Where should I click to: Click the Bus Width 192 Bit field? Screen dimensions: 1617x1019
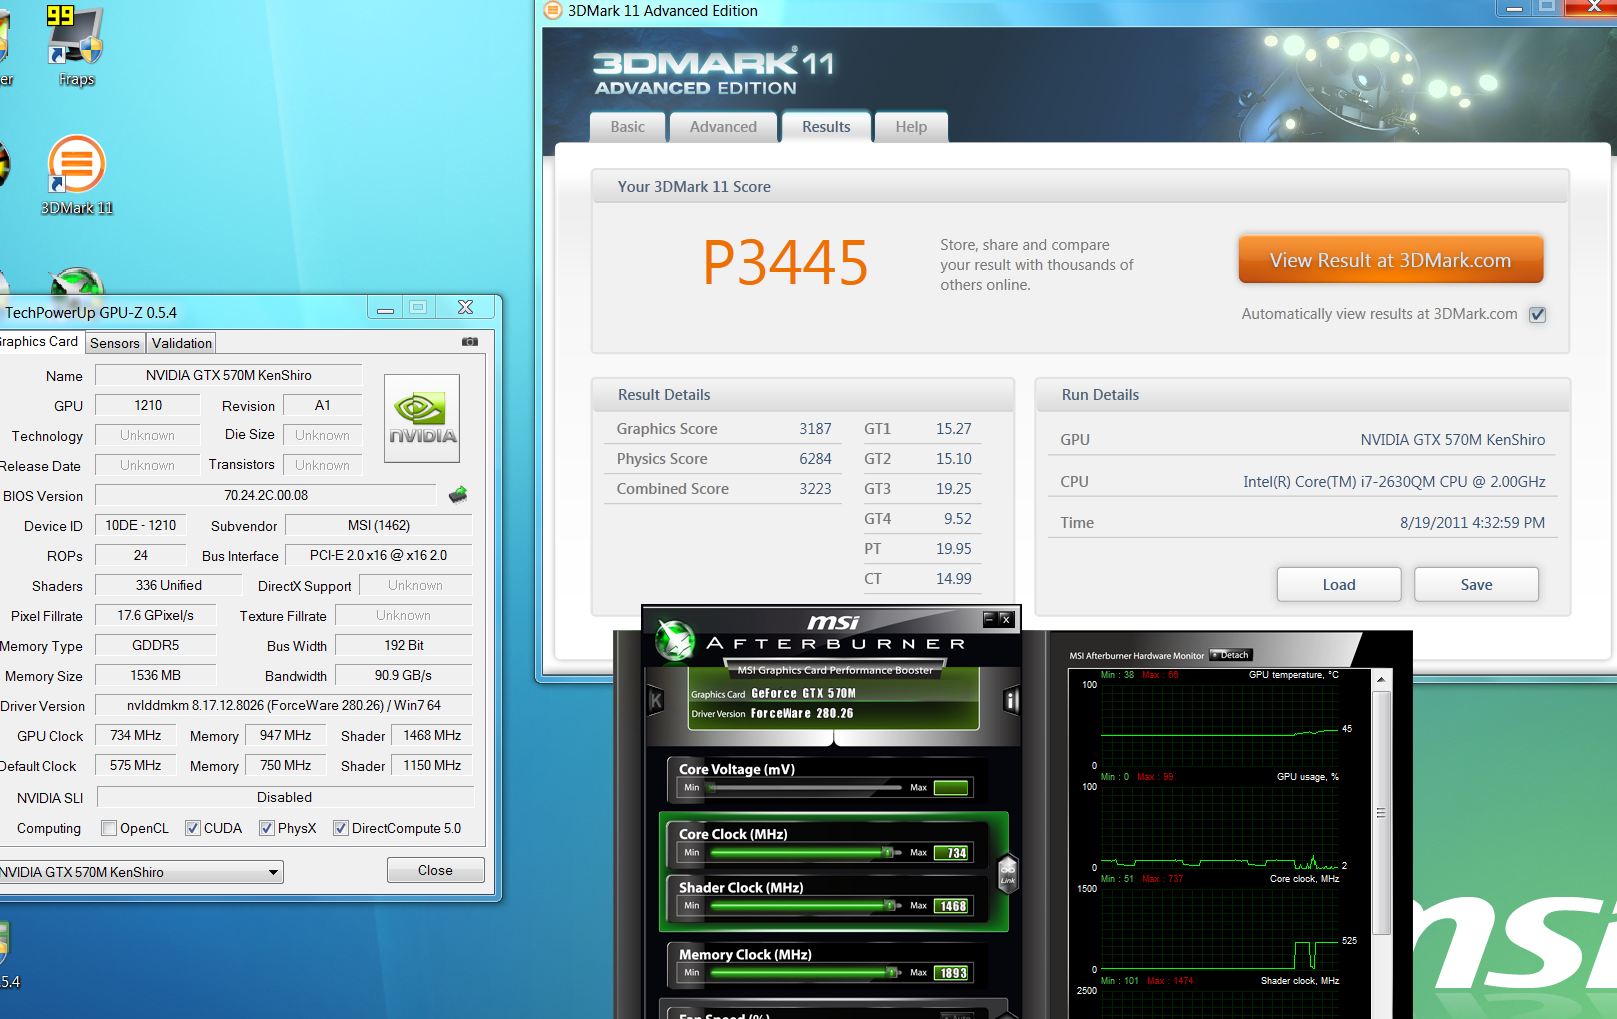(x=403, y=645)
